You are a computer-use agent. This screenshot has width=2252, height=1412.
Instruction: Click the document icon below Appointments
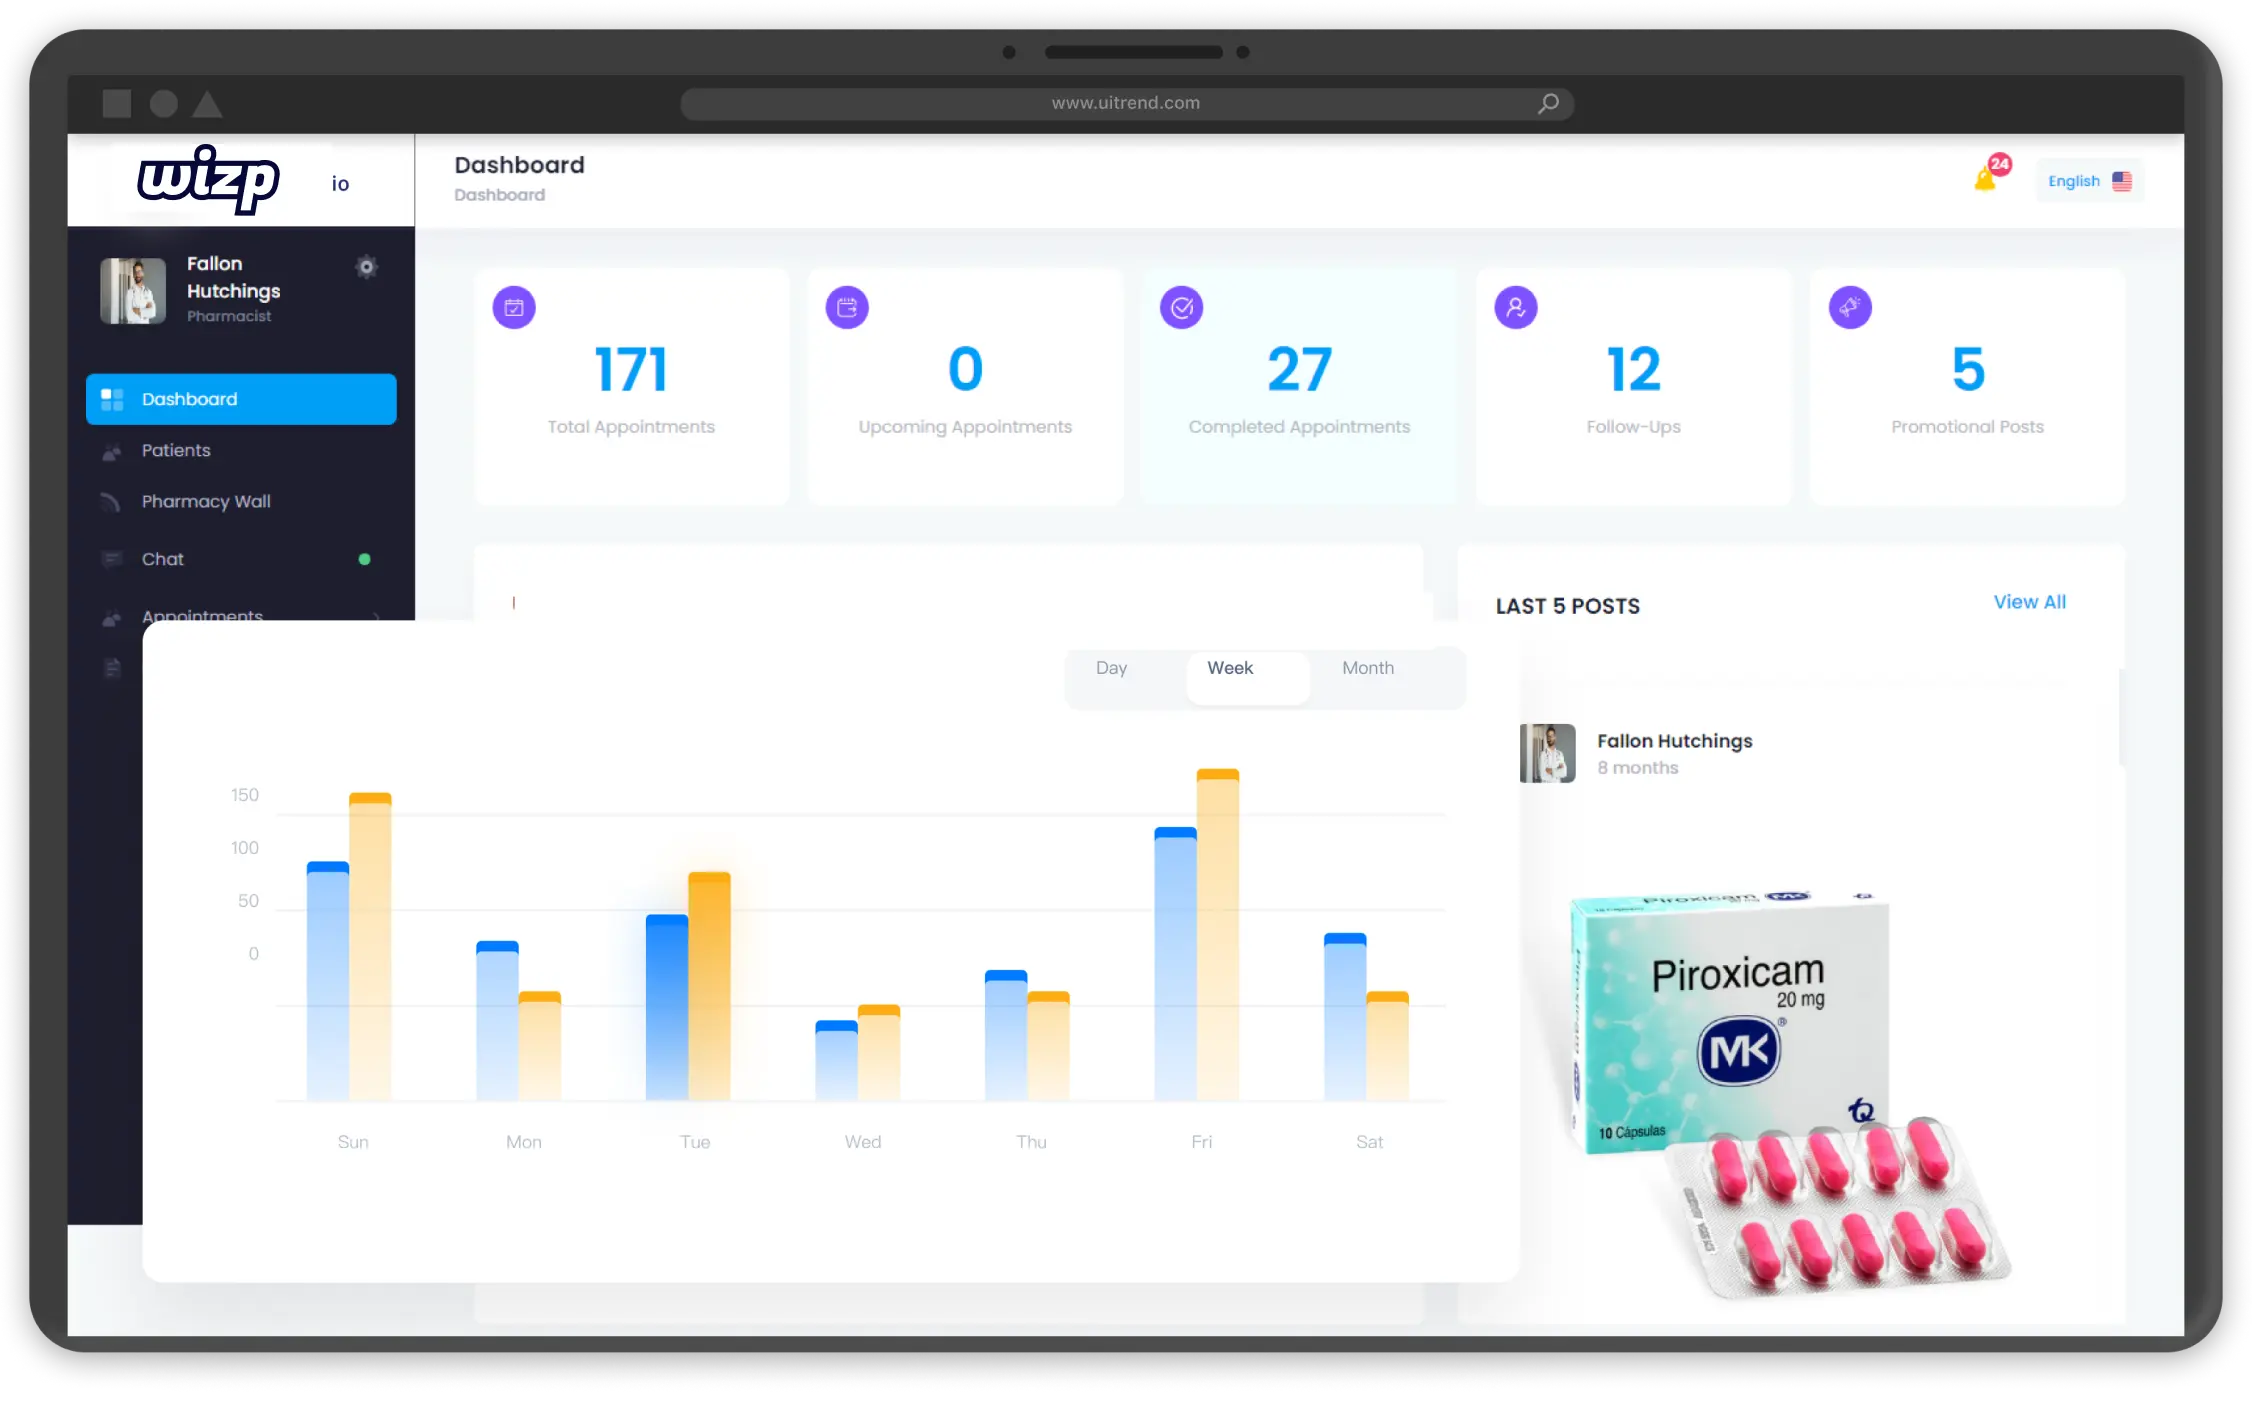tap(113, 668)
